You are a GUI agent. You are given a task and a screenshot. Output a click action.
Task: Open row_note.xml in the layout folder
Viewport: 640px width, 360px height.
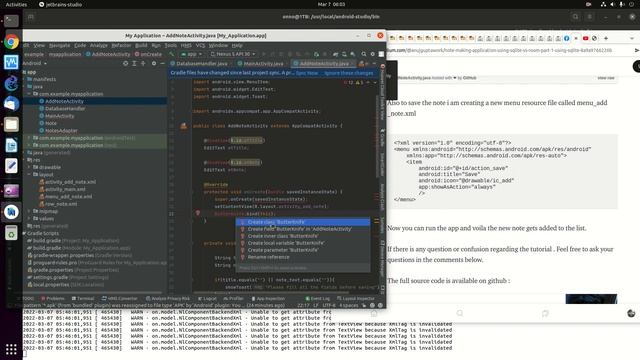[61, 204]
